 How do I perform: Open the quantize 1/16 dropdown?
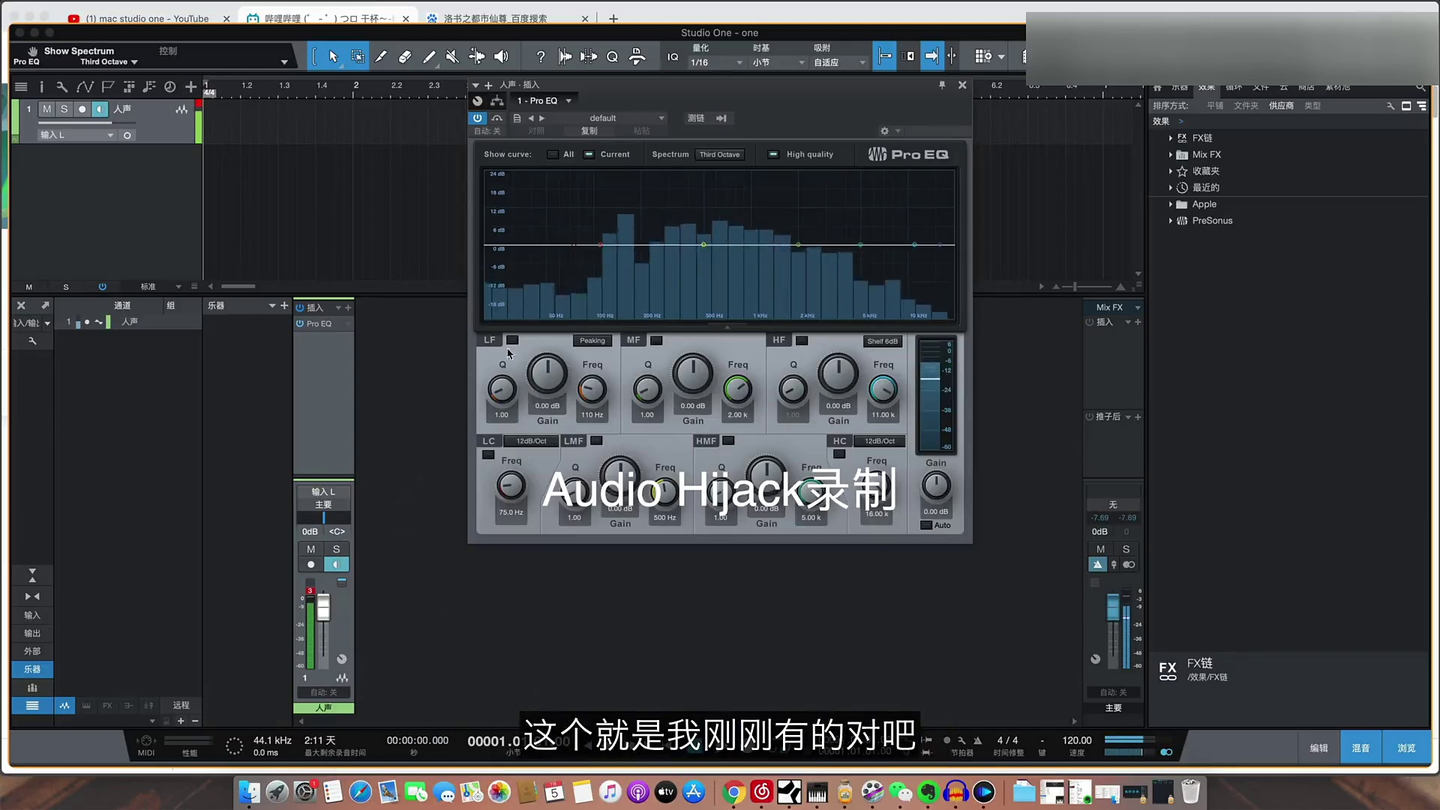[716, 62]
